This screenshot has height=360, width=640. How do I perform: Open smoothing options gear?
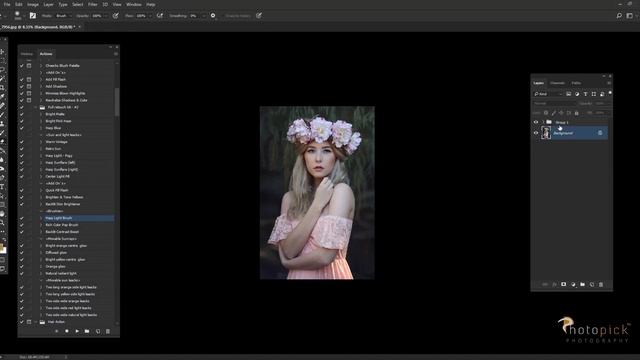click(x=213, y=16)
